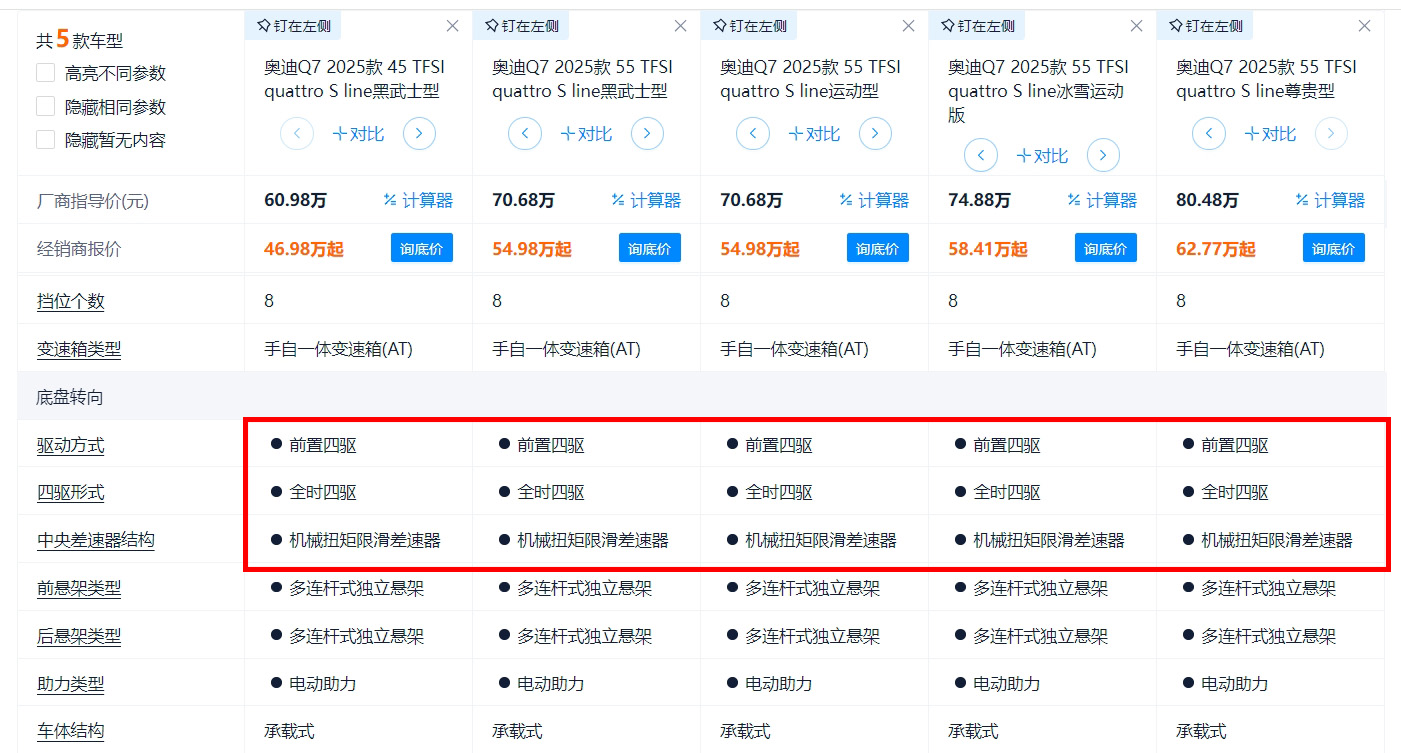Viewport: 1401px width, 753px height.
Task: Select 共5款车型 count text
Action: point(79,40)
